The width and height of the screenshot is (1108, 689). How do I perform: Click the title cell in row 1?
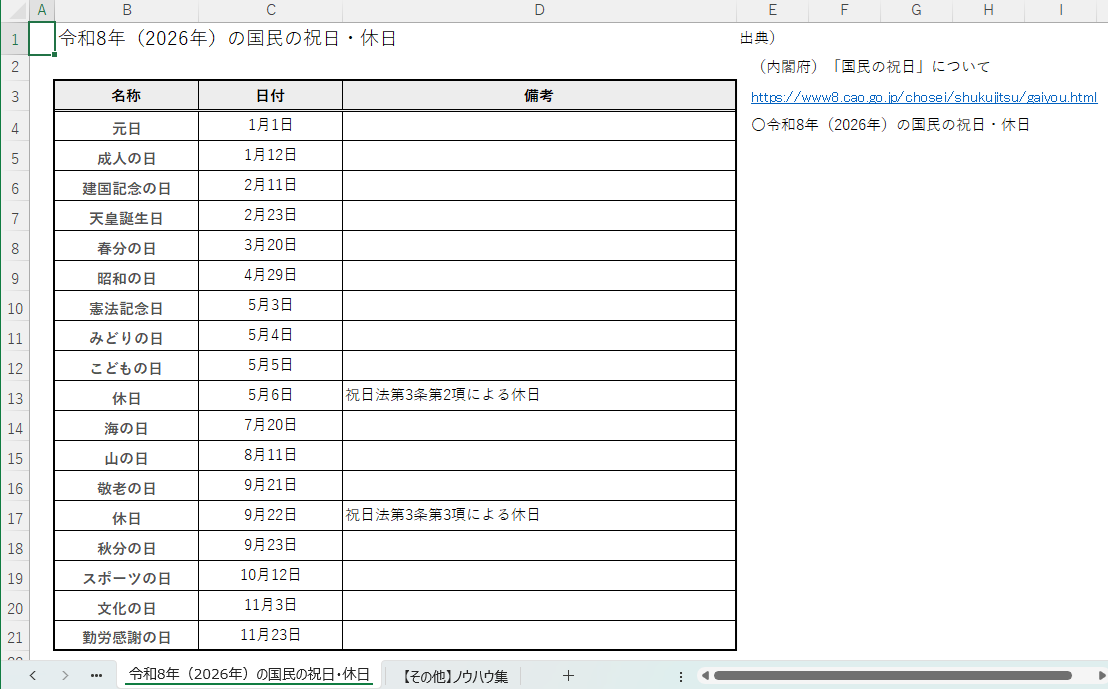point(228,39)
